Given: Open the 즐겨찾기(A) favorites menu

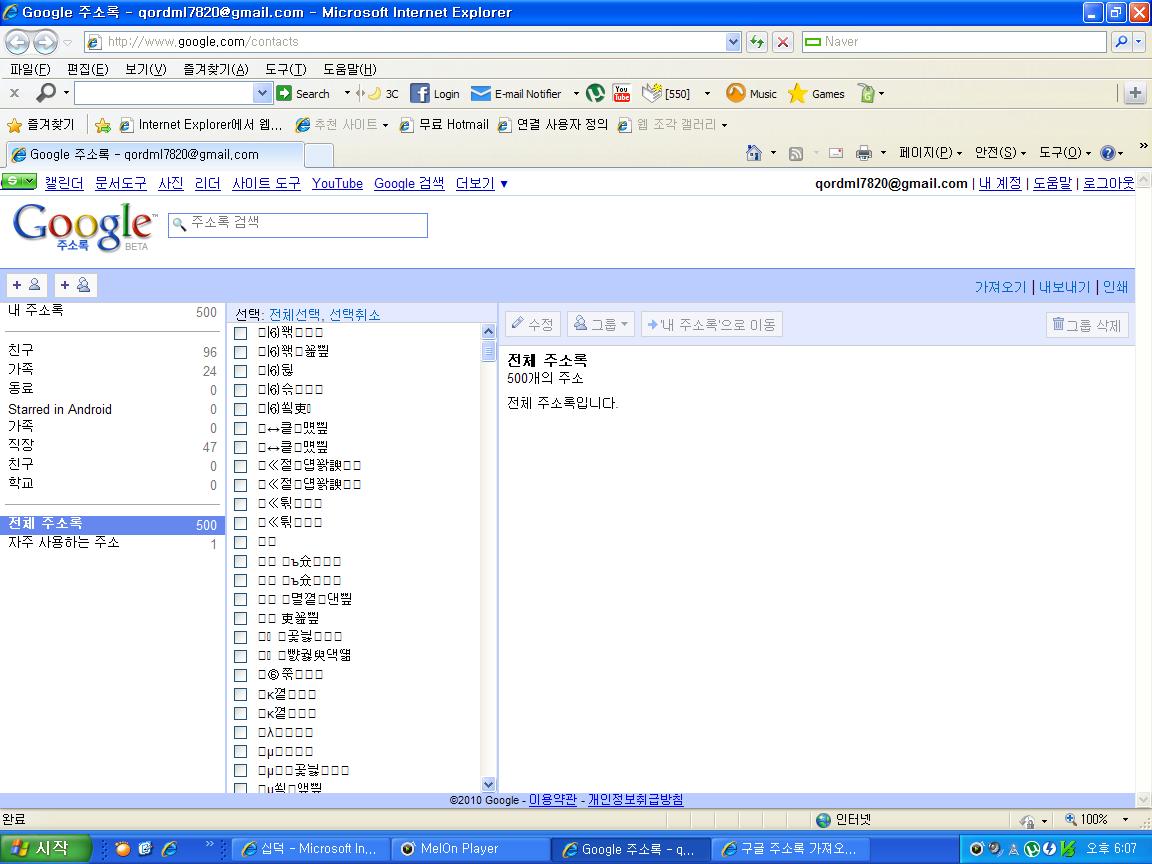Looking at the screenshot, I should point(216,69).
